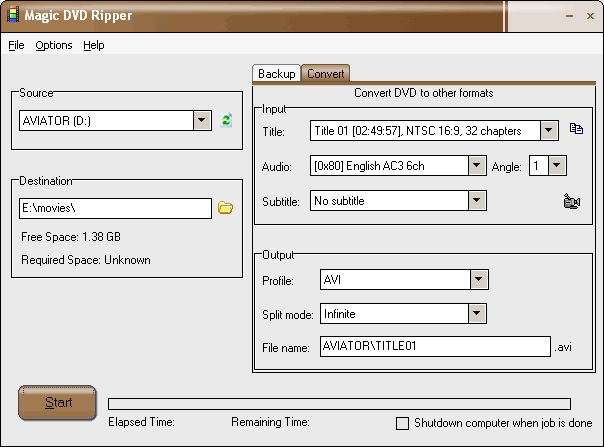
Task: Open the Split mode dropdown
Action: click(477, 314)
